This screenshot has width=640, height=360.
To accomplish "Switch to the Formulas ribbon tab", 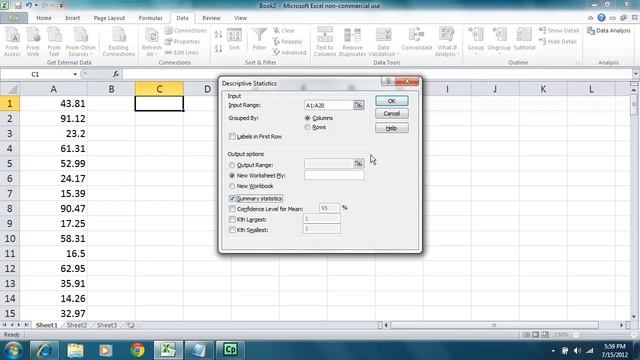I will [150, 18].
